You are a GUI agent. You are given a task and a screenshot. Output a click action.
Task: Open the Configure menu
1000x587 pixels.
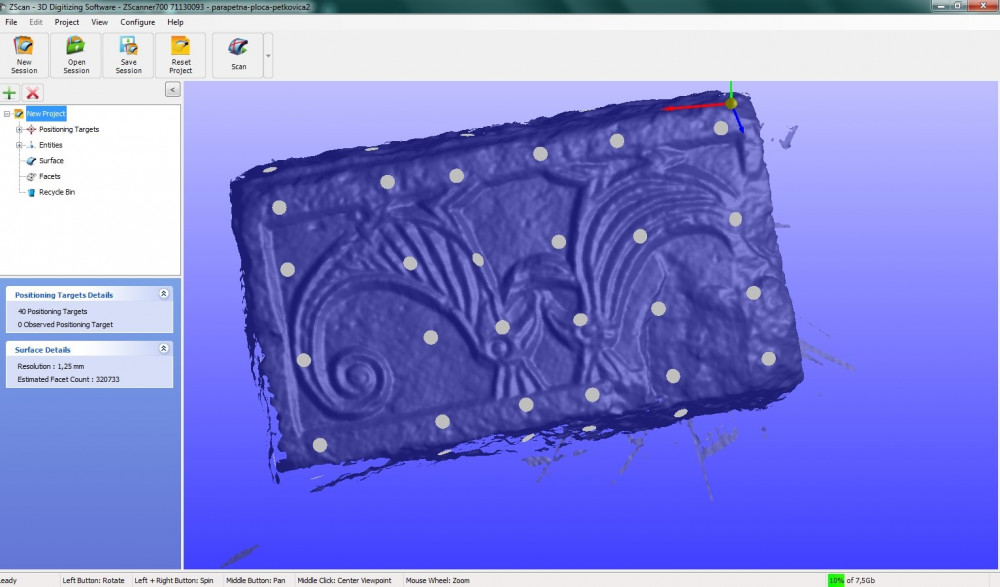tap(138, 22)
